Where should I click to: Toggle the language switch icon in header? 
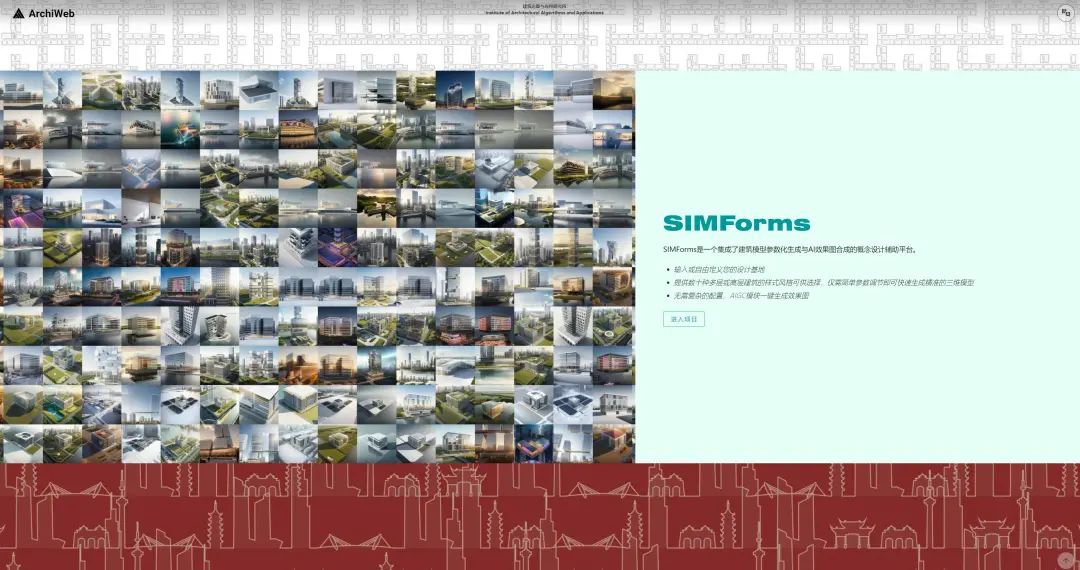[1065, 13]
